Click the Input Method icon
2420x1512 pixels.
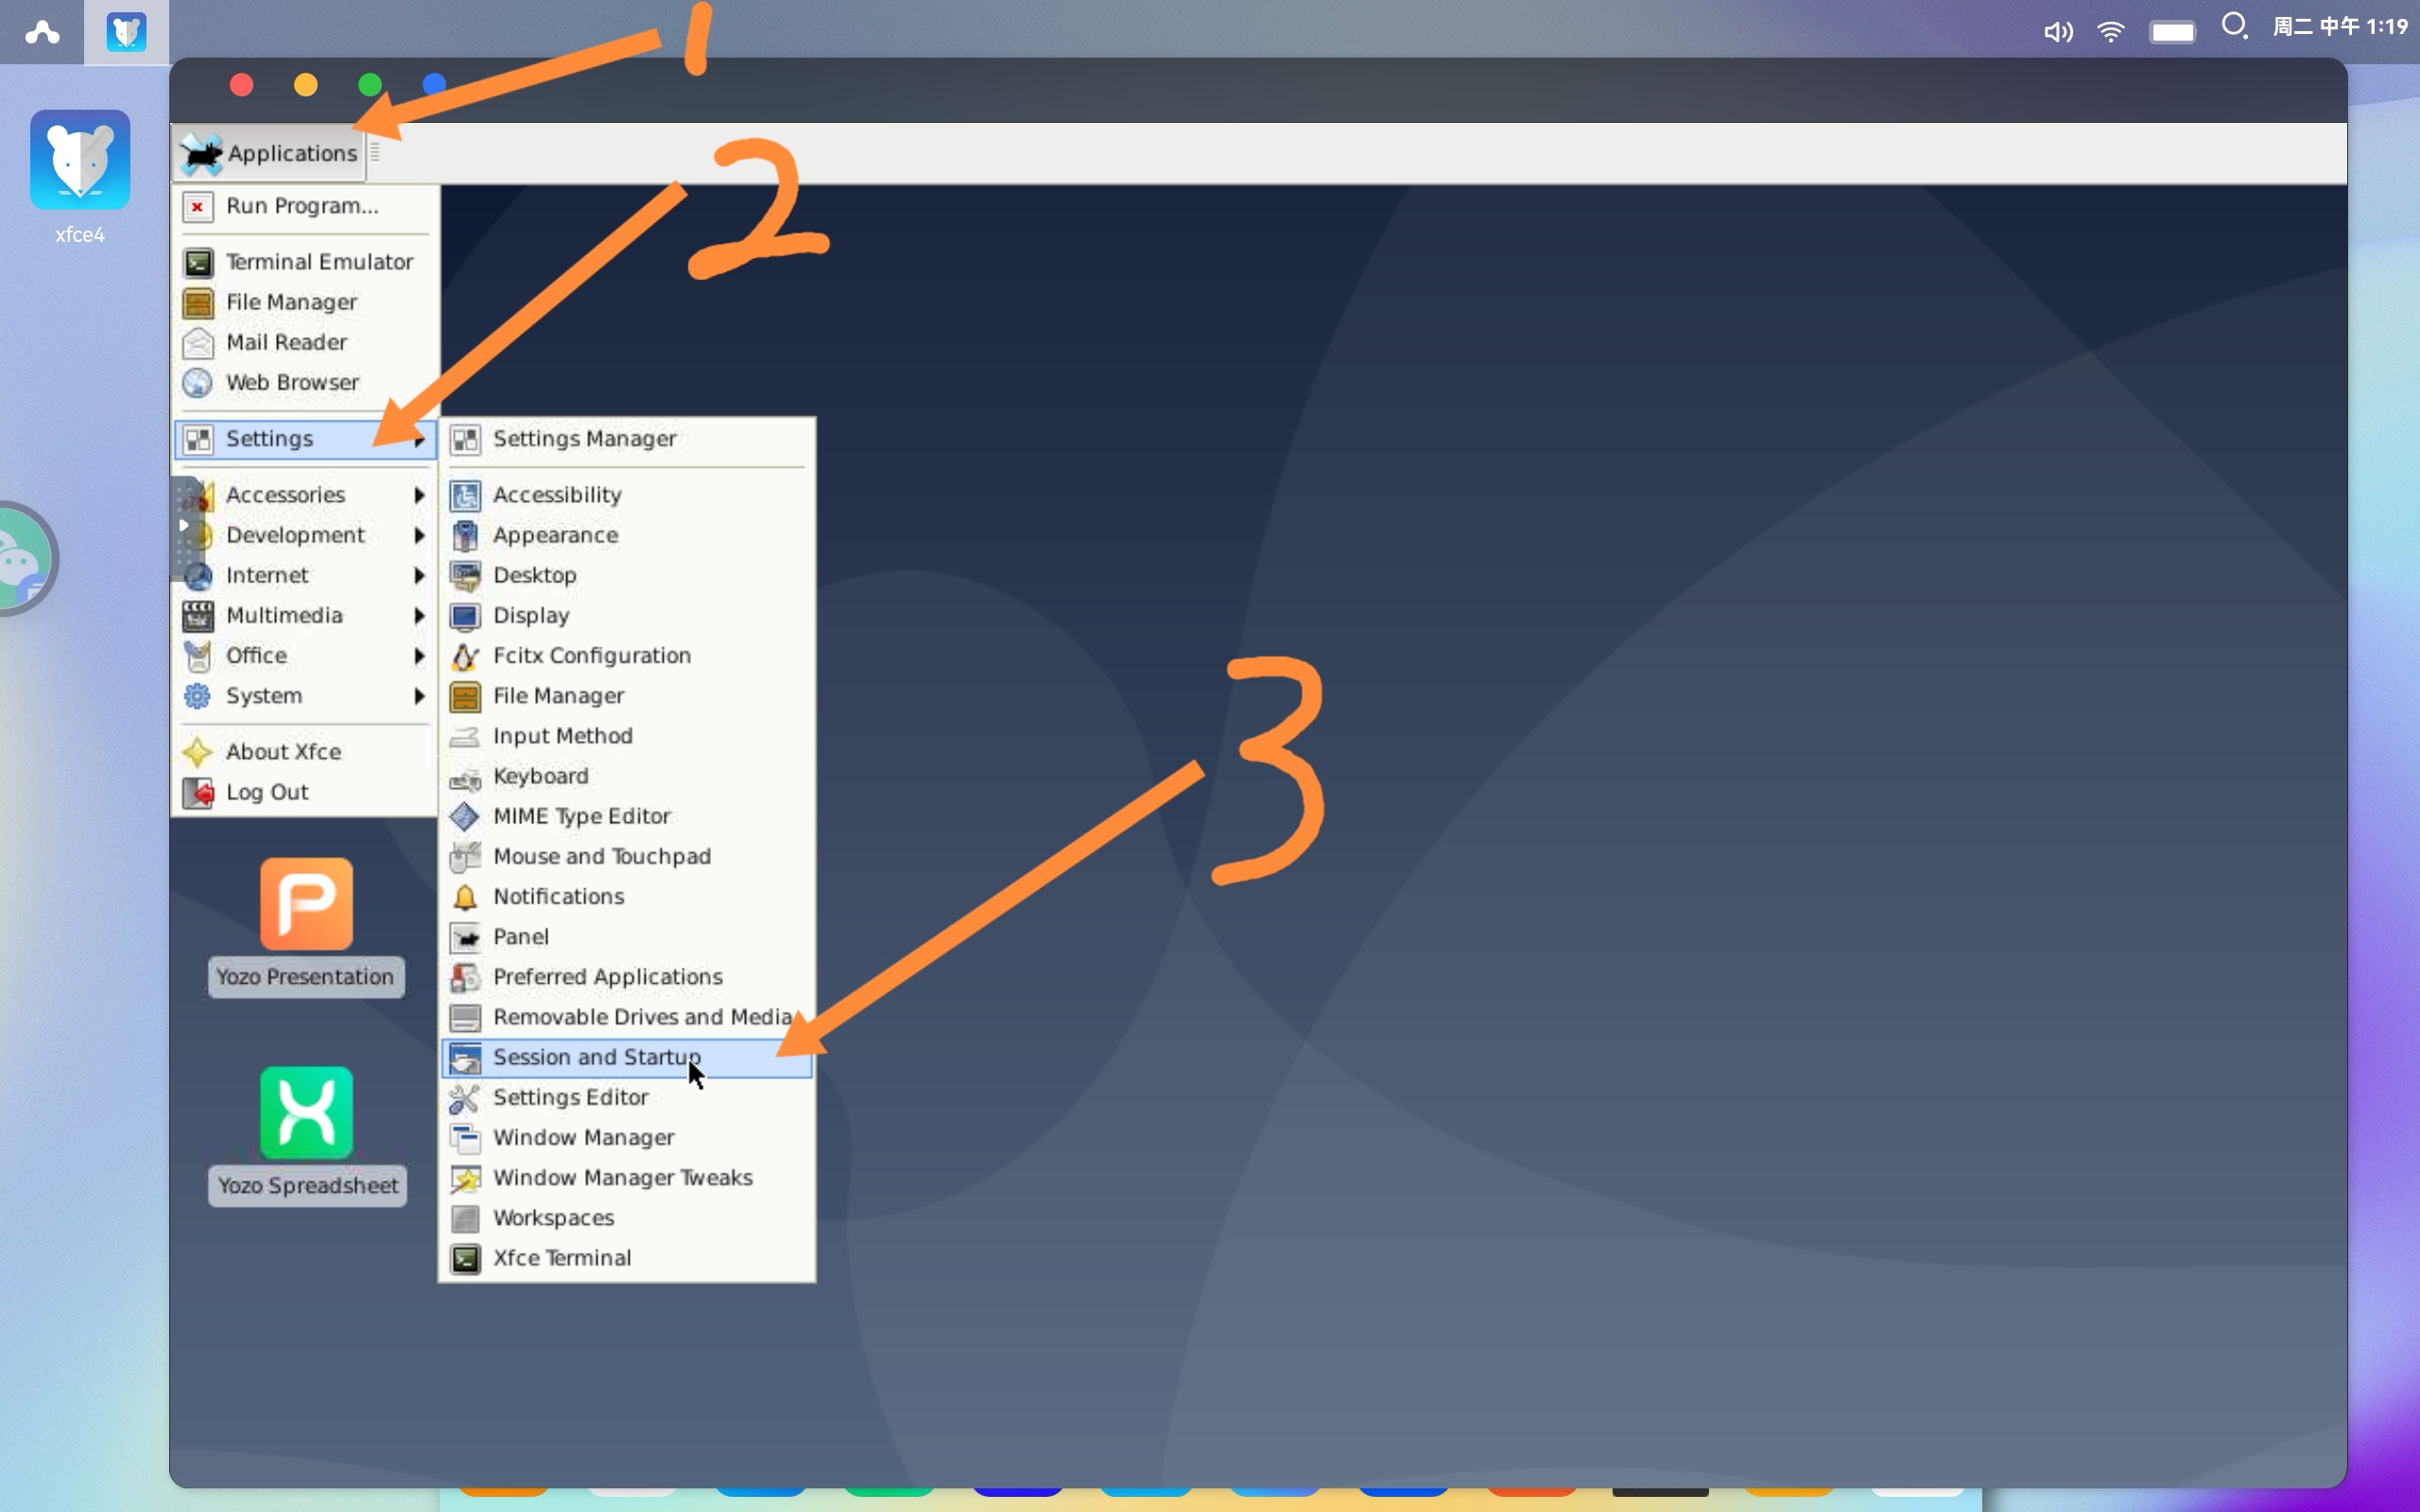[465, 736]
